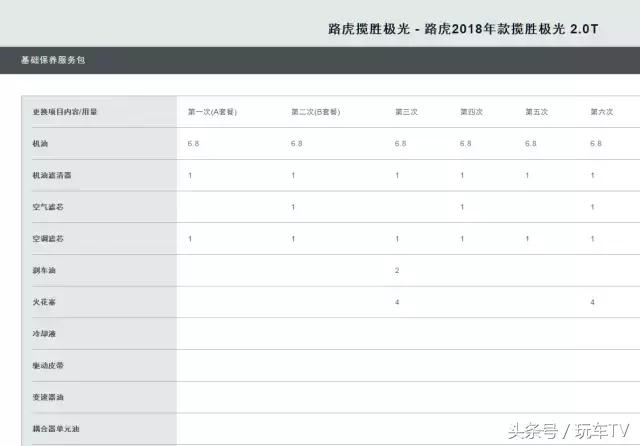640x446 pixels.
Task: Click 机油滤清器 value 1 under 第一次
Action: pos(190,175)
